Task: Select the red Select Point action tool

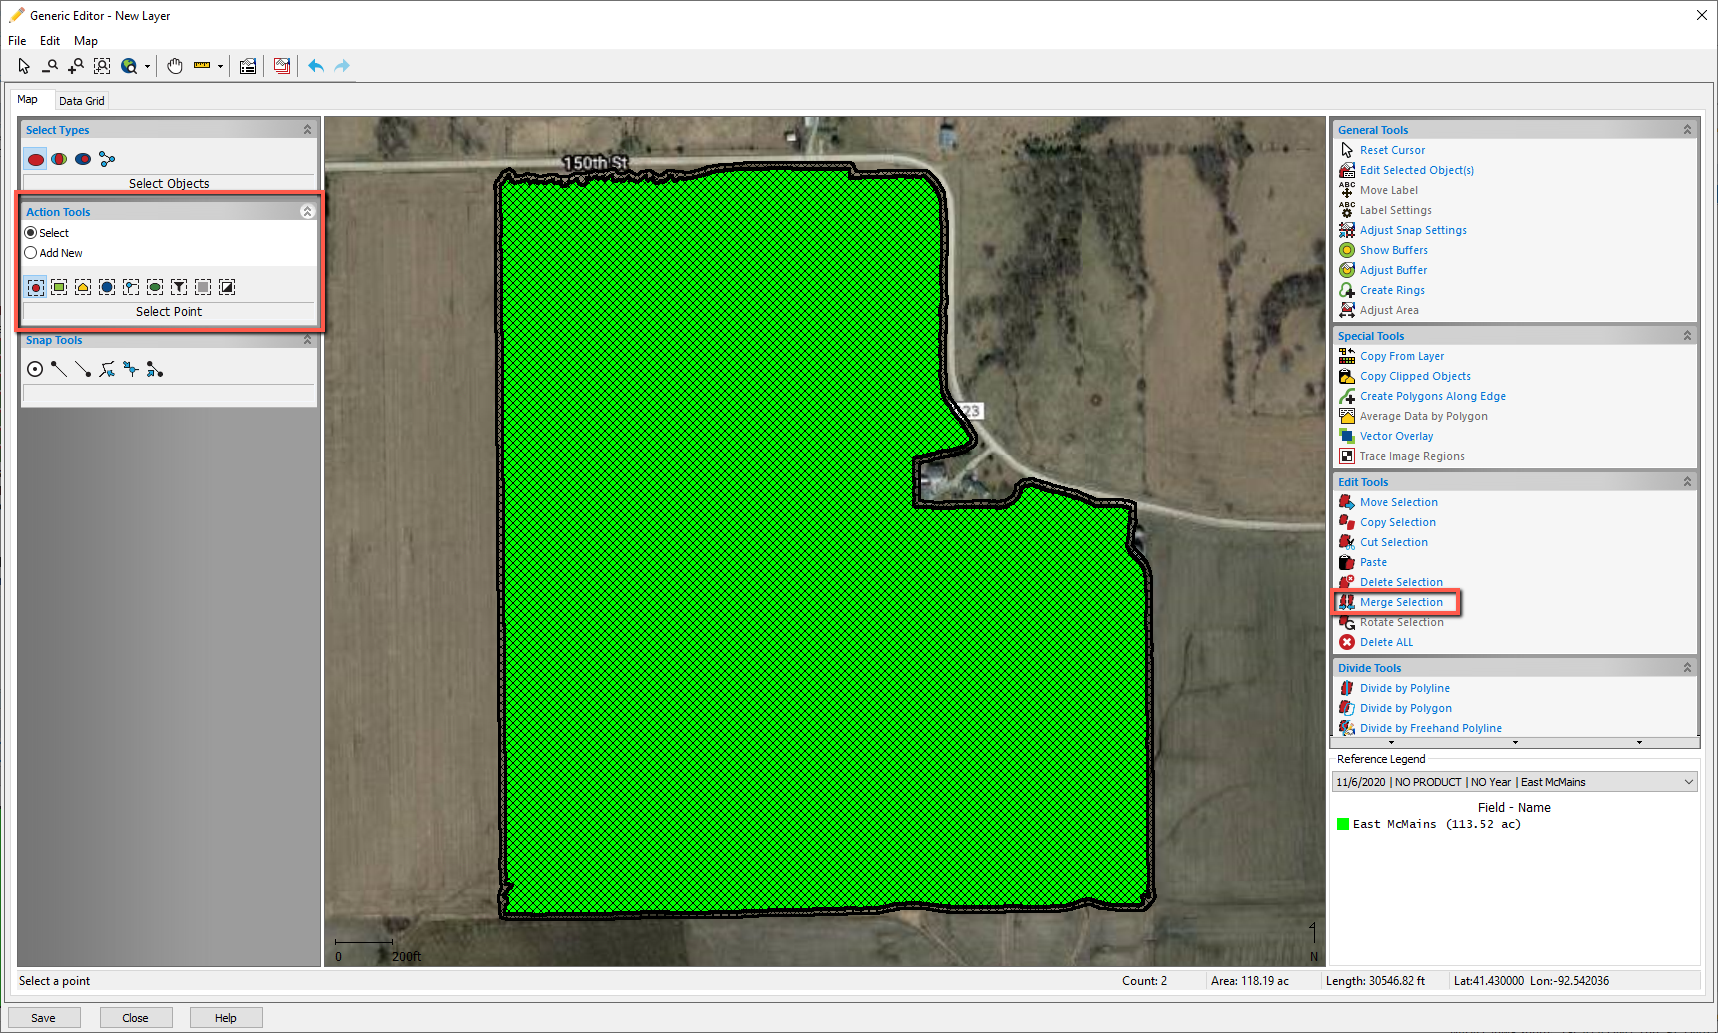Action: pos(36,287)
